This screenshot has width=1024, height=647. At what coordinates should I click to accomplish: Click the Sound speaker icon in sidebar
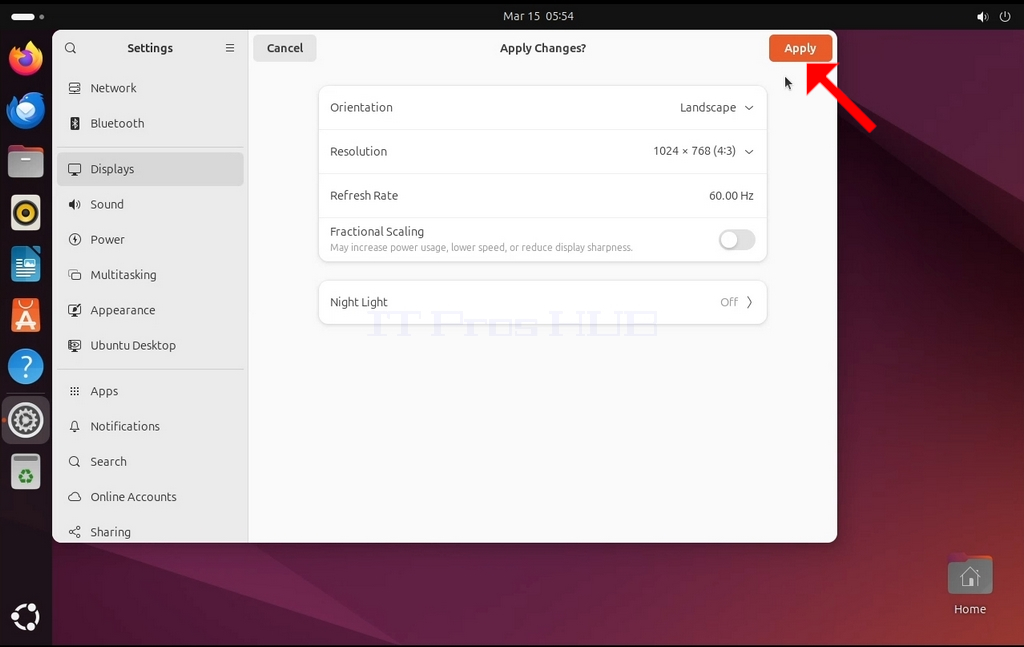(x=75, y=204)
